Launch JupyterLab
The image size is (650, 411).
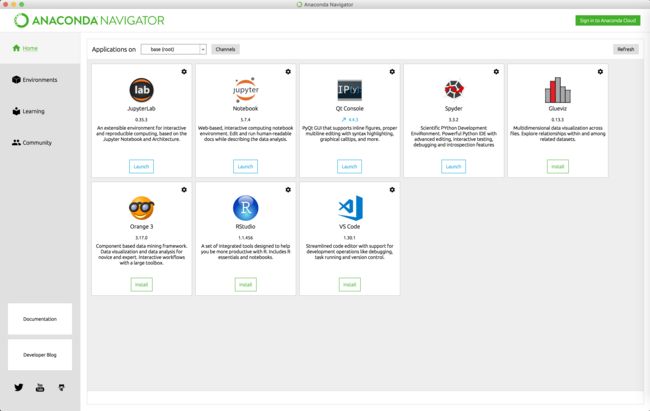[141, 166]
